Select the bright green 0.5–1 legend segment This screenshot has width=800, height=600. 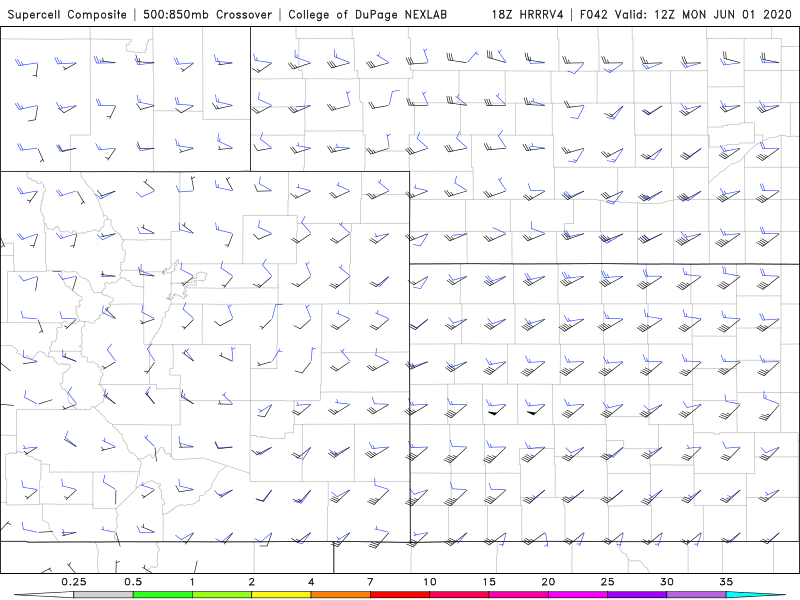[162, 595]
